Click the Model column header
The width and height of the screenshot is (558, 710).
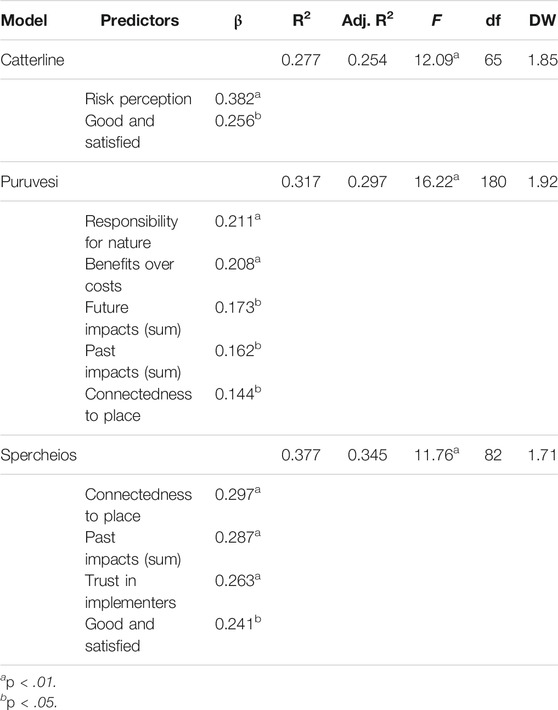coord(24,20)
